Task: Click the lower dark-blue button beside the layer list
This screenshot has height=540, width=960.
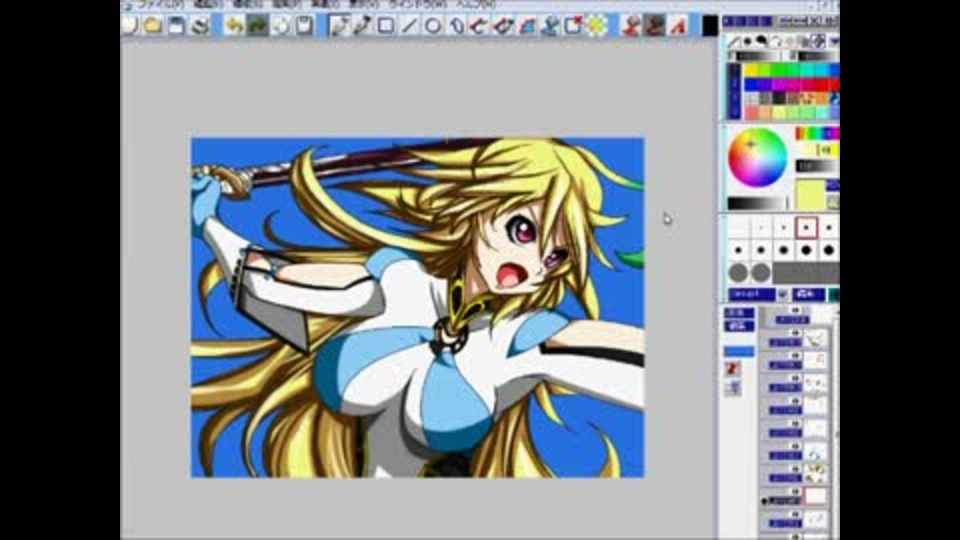Action: 739,326
